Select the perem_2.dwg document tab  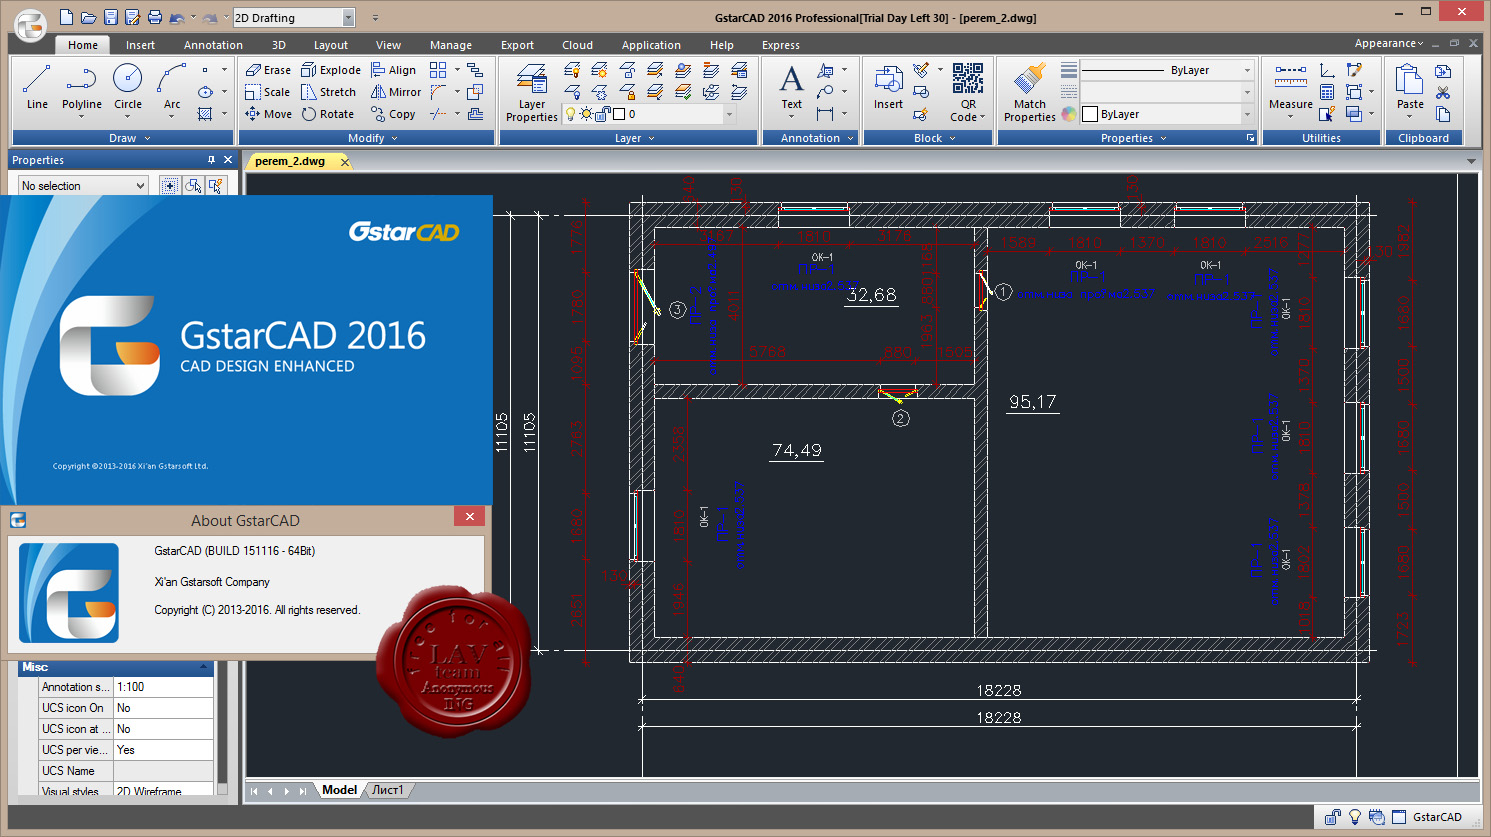(290, 161)
